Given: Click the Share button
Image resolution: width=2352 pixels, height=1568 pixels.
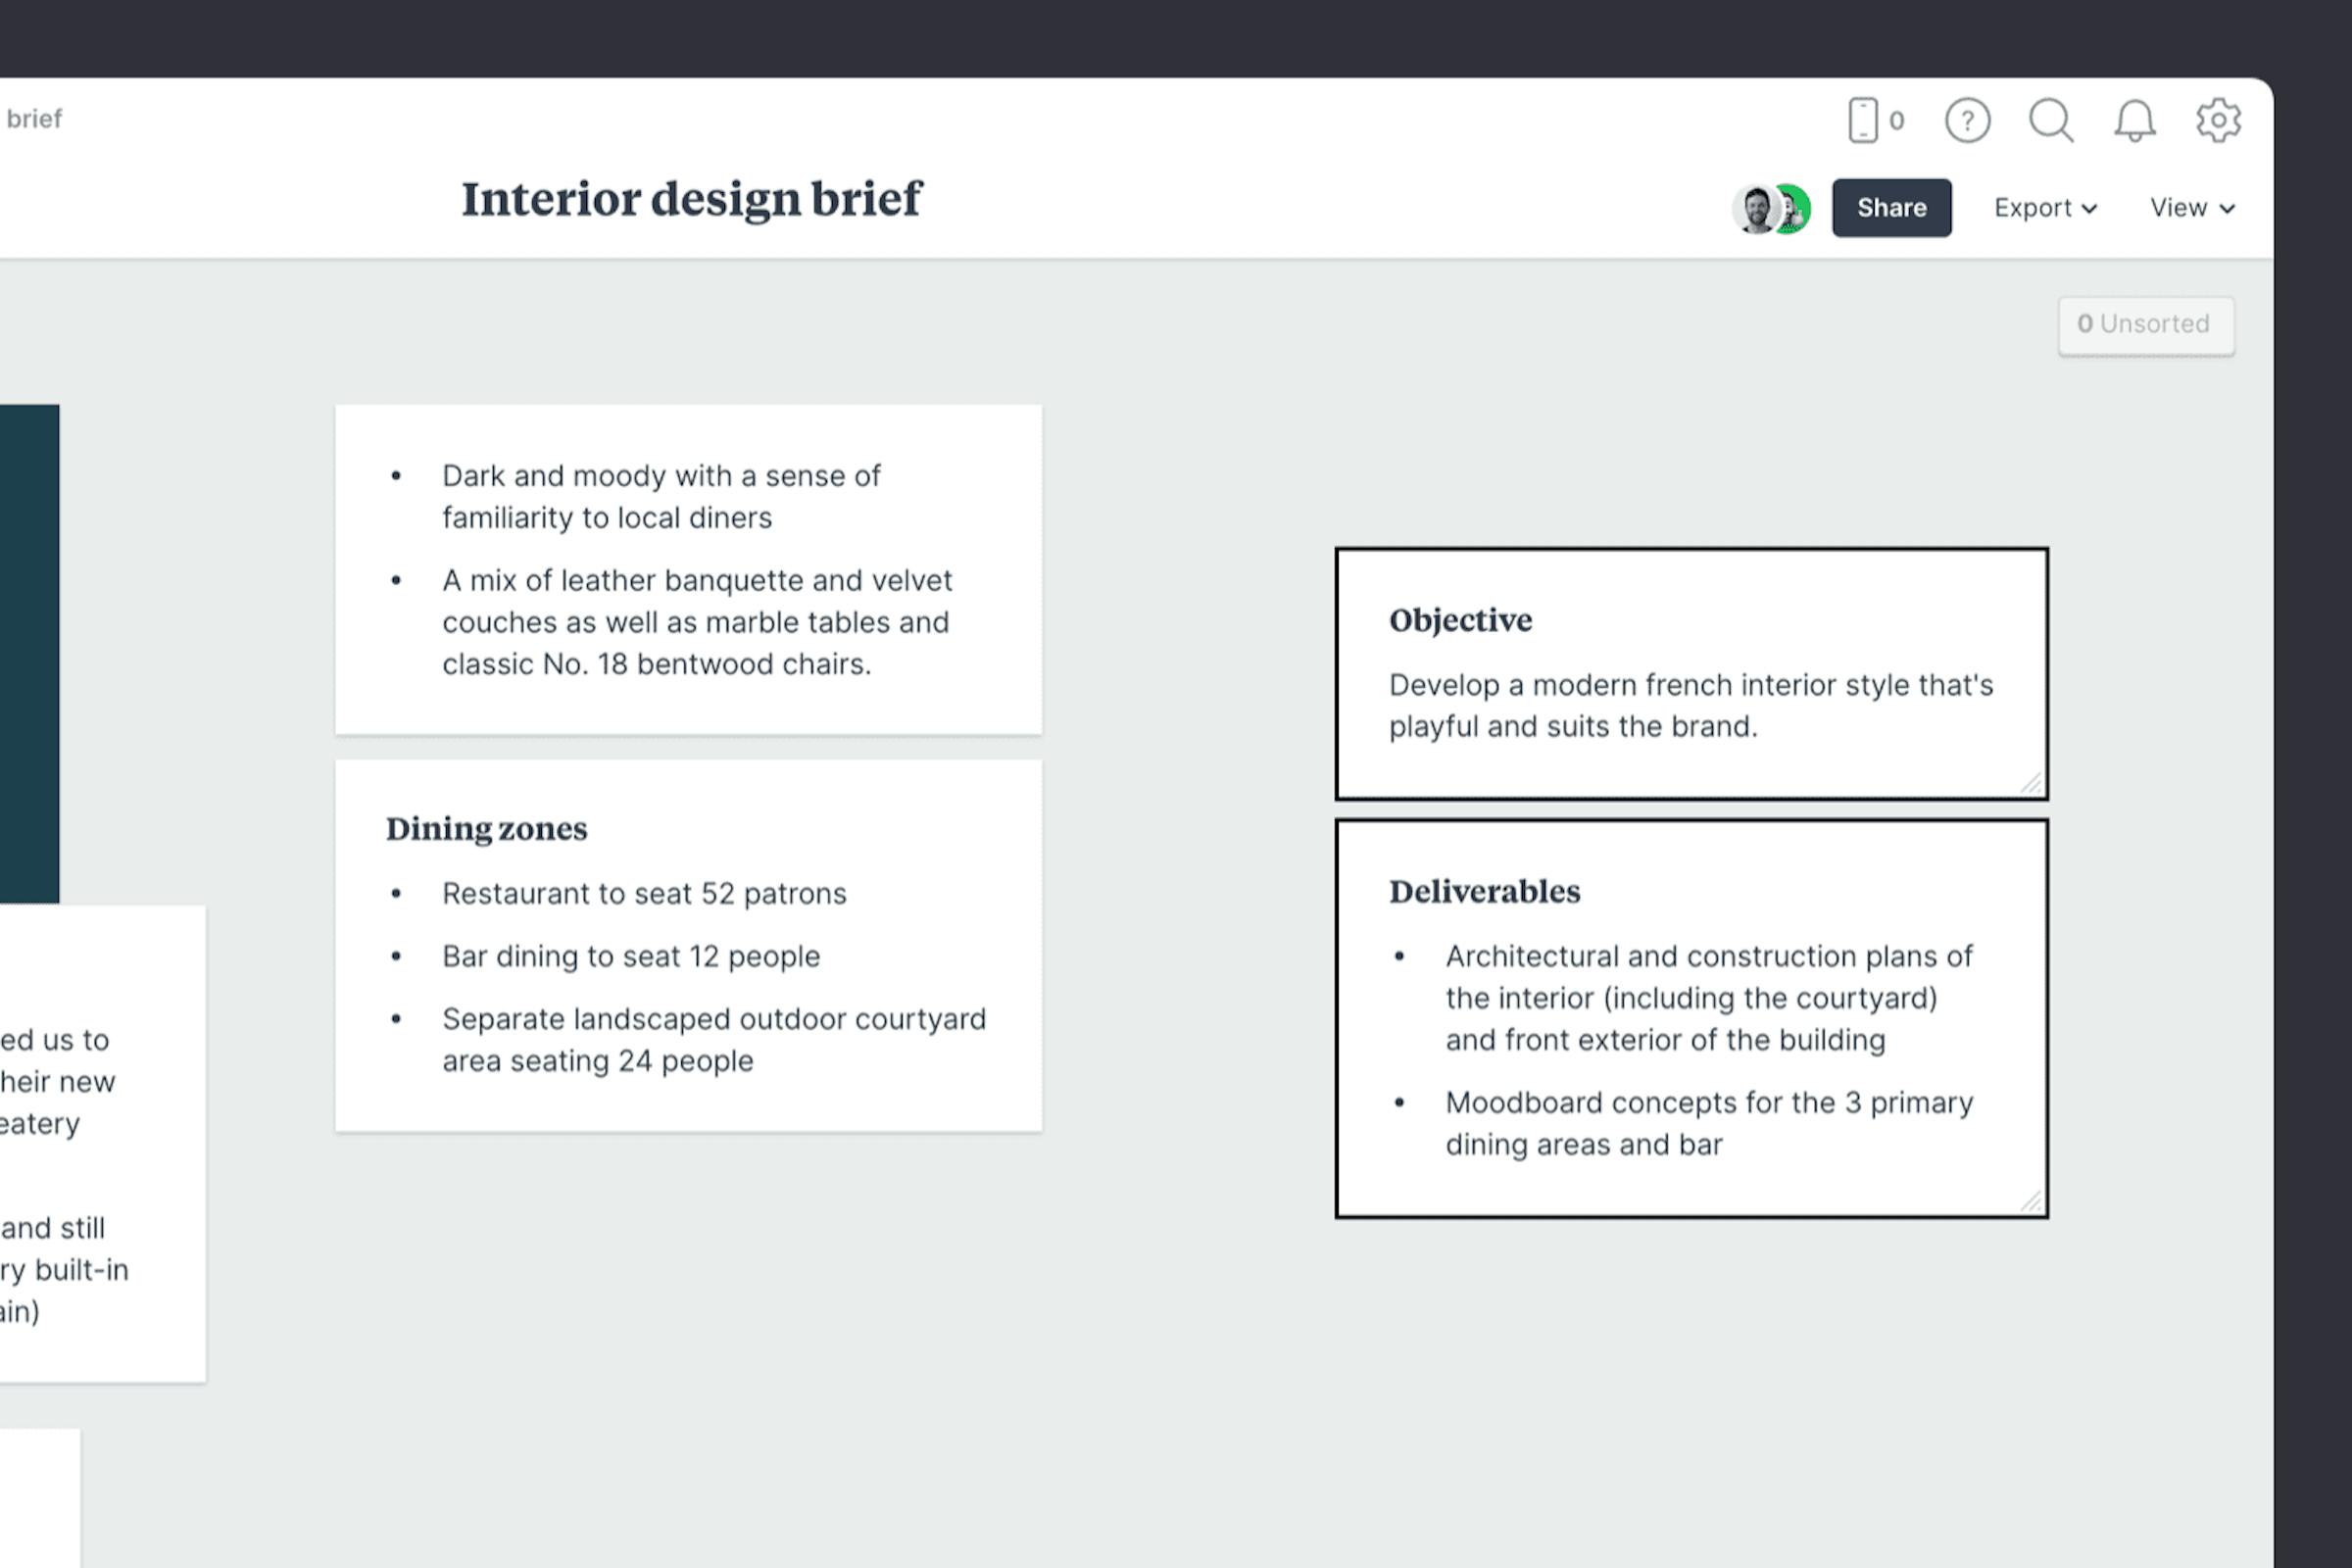Looking at the screenshot, I should point(1891,207).
